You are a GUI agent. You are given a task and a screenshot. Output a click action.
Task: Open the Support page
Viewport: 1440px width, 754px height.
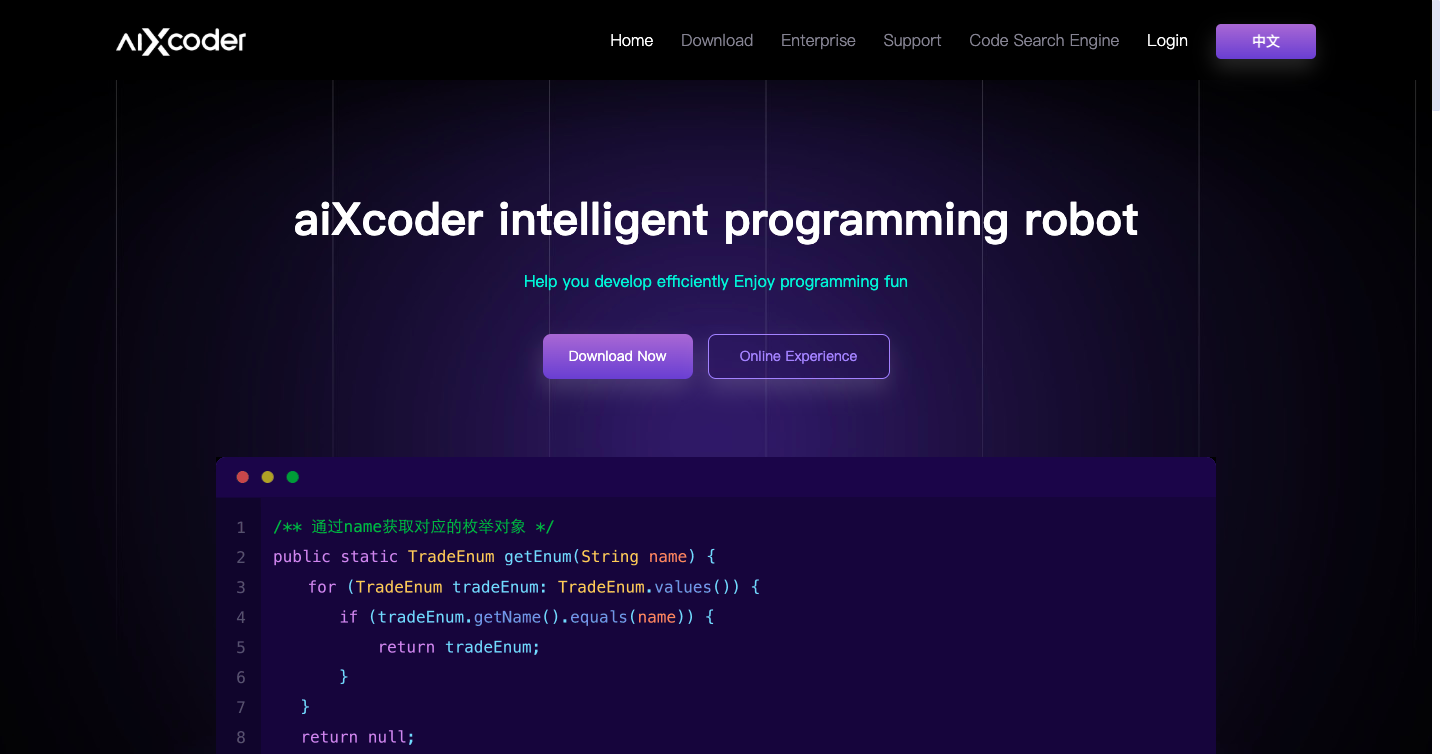pos(912,40)
